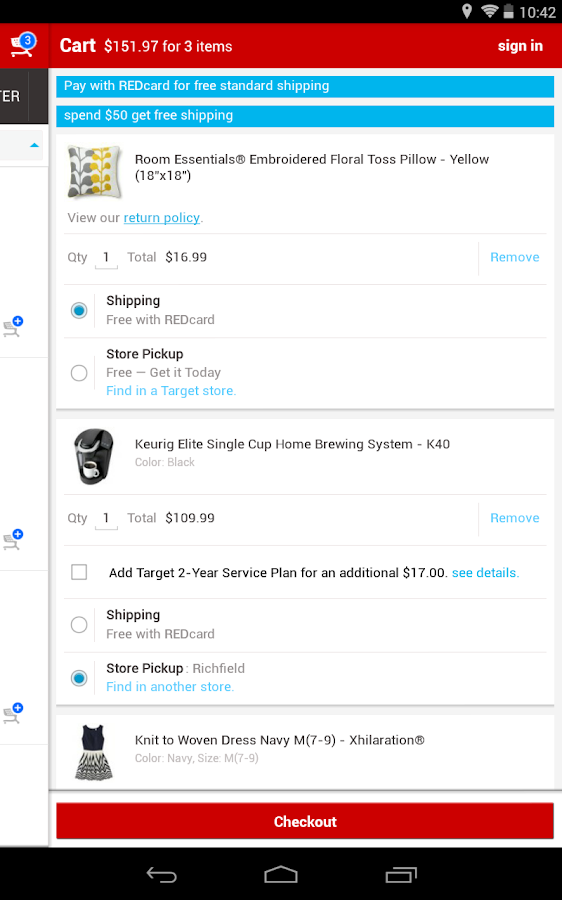
Task: Open the Android recent apps icon
Action: (x=401, y=874)
